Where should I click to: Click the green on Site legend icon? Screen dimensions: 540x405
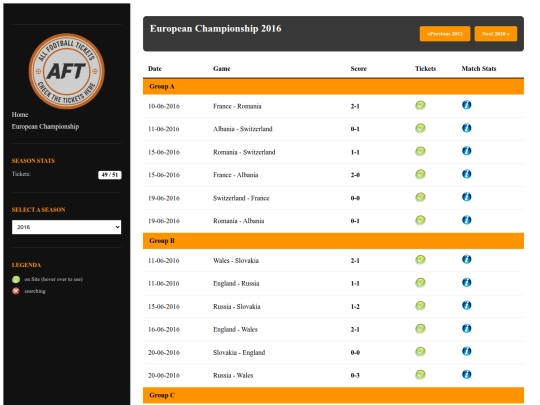point(16,279)
